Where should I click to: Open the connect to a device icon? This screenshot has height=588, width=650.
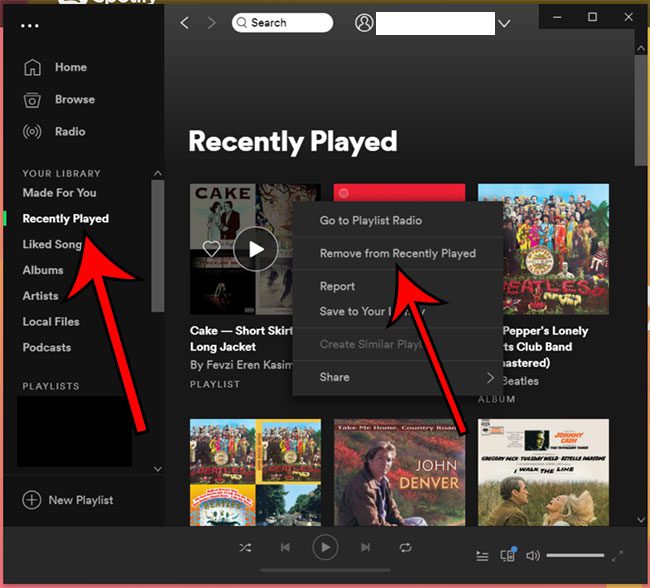508,555
